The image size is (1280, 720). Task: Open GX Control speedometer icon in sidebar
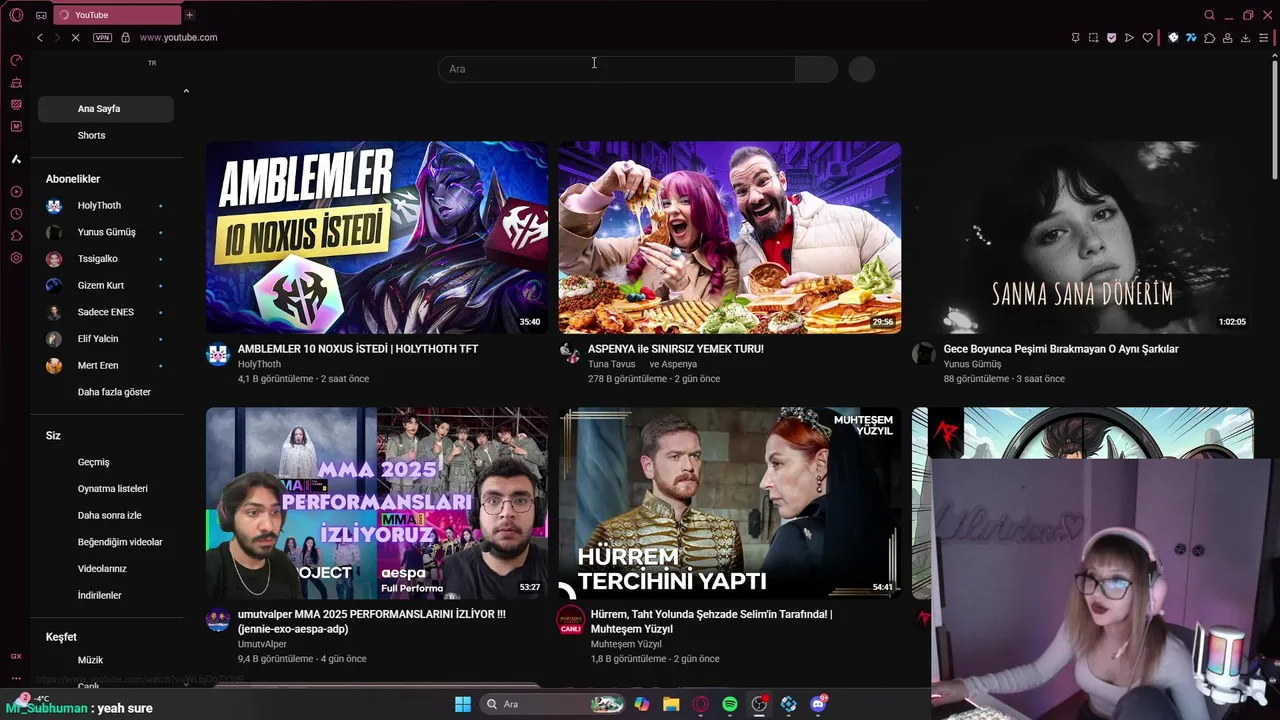click(x=16, y=61)
